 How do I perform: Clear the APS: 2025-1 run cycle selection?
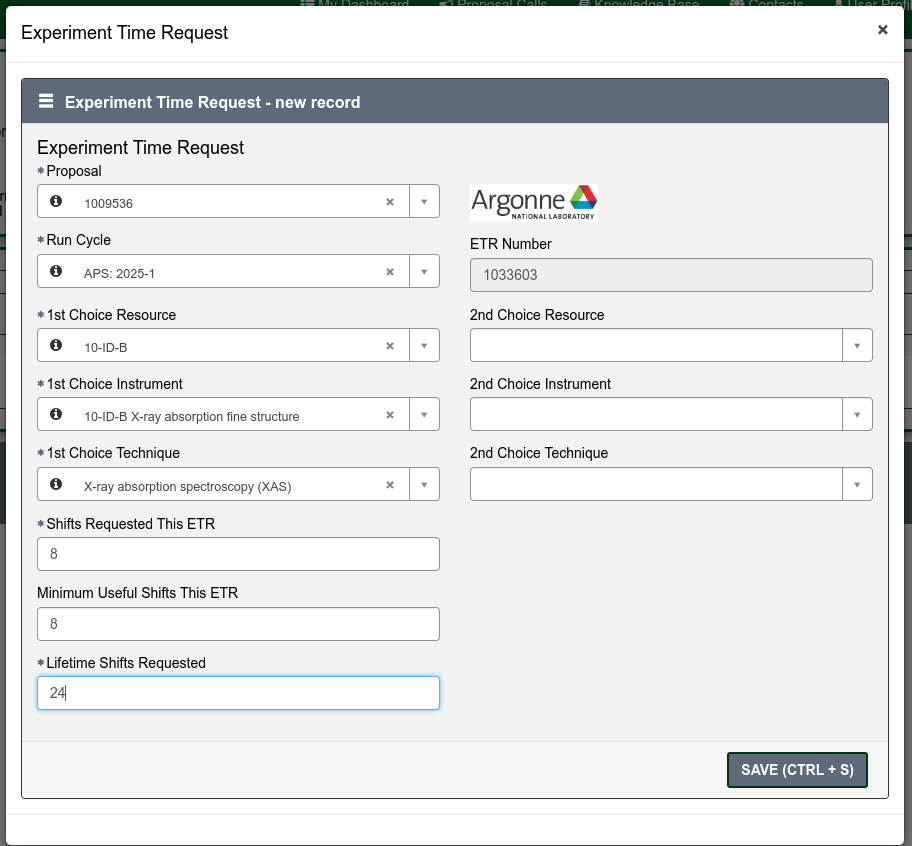(x=390, y=272)
